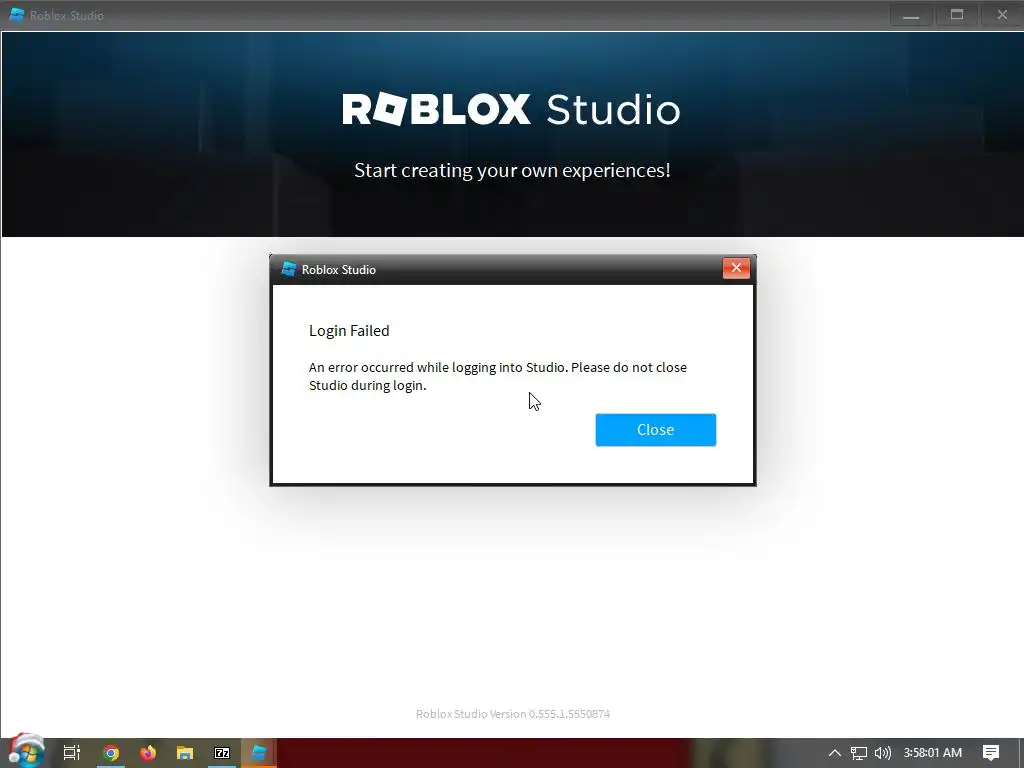Open File Explorer from the taskbar
1024x768 pixels.
[x=185, y=753]
